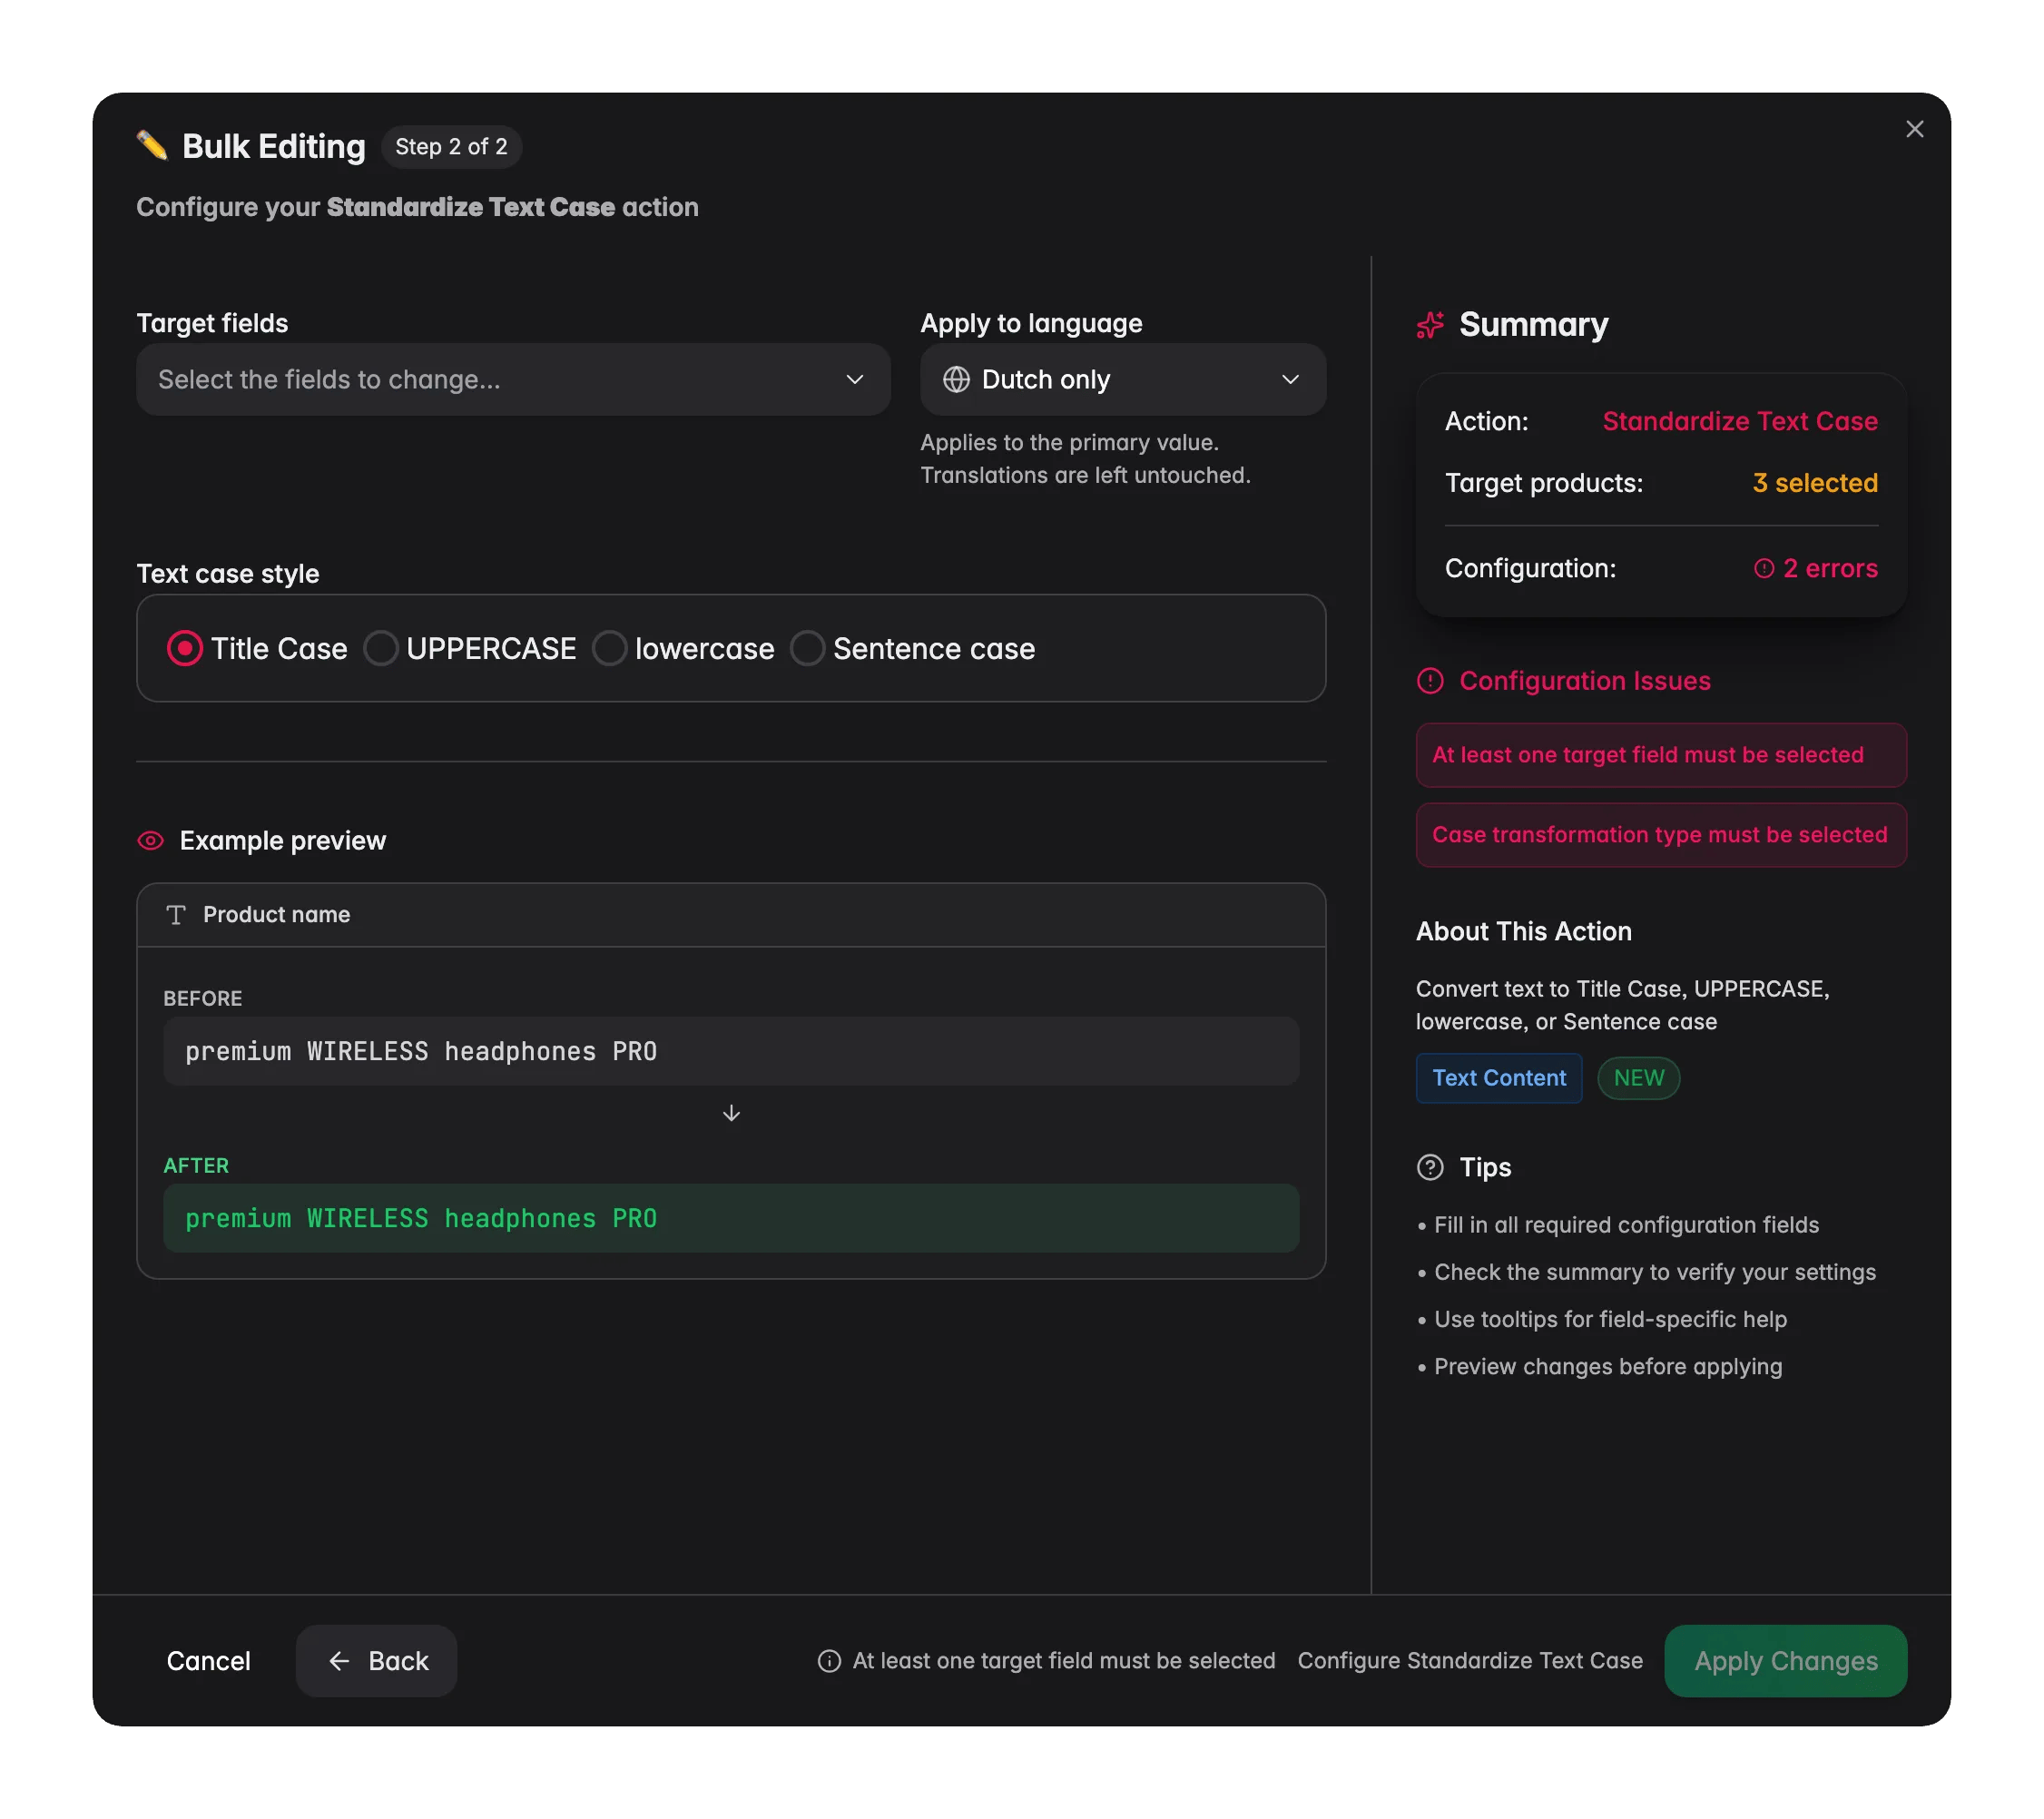Click the text type icon beside Product name
2044x1819 pixels.
(176, 915)
